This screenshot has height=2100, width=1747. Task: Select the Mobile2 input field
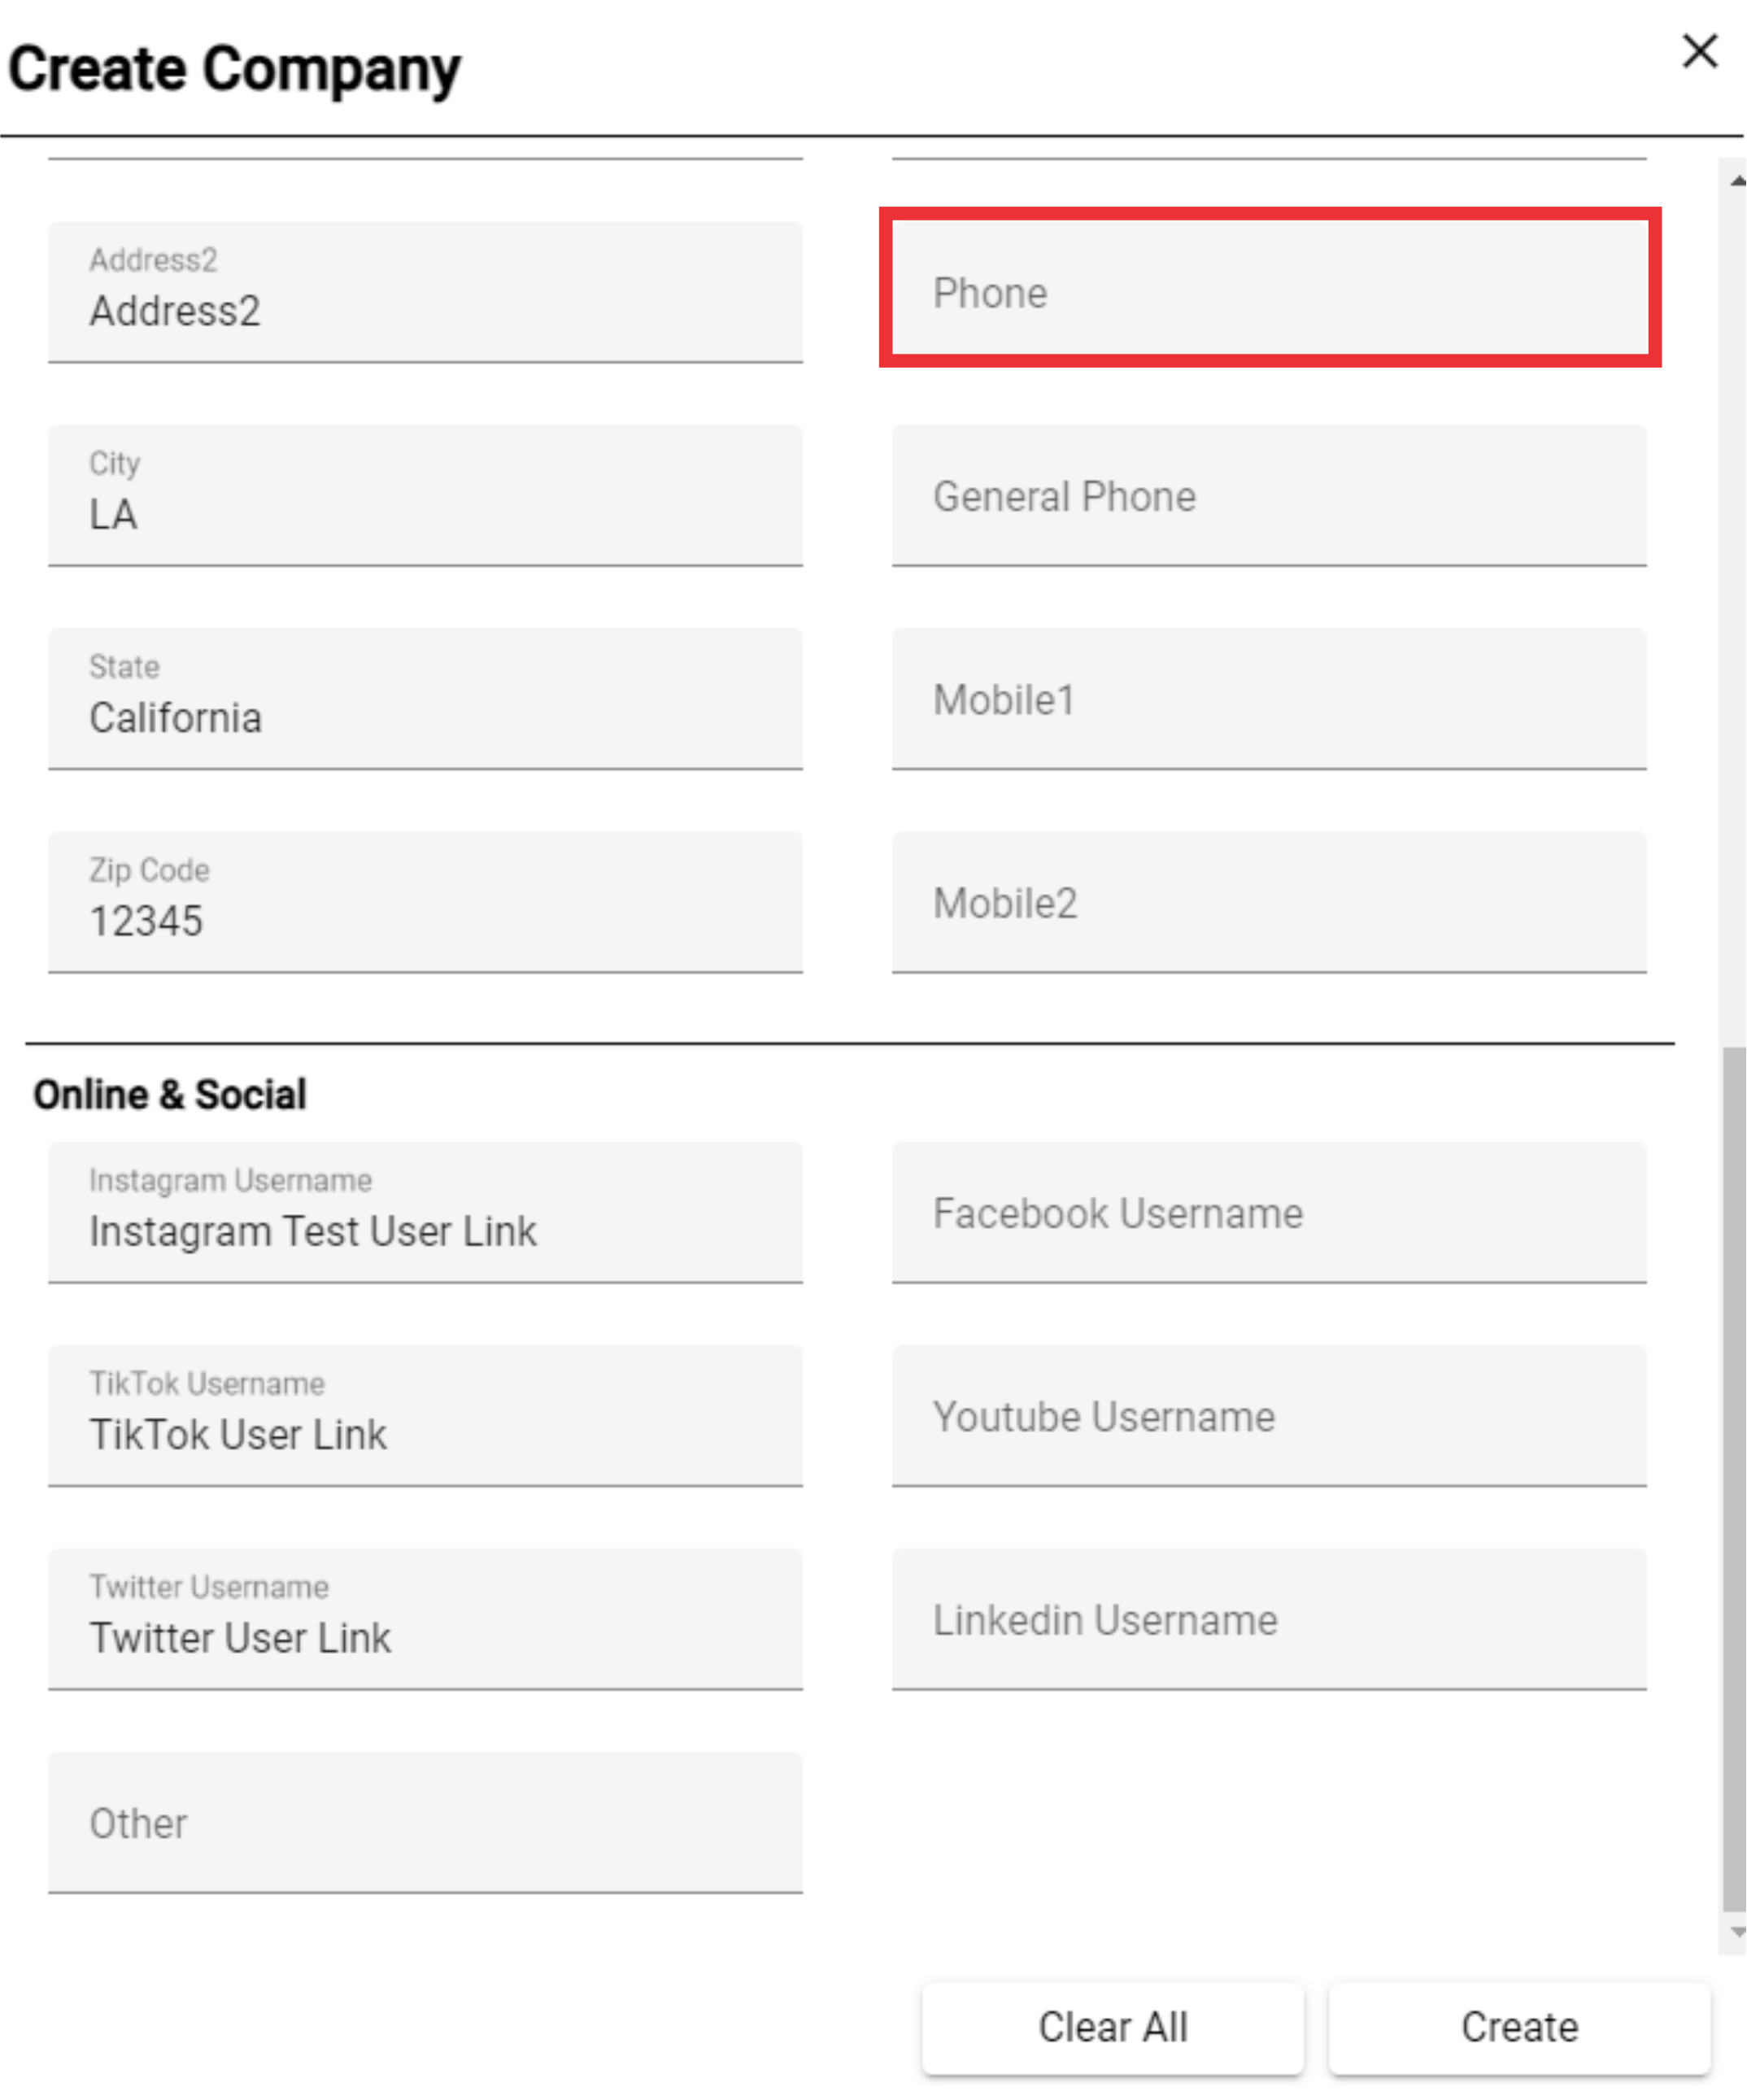pos(1269,901)
